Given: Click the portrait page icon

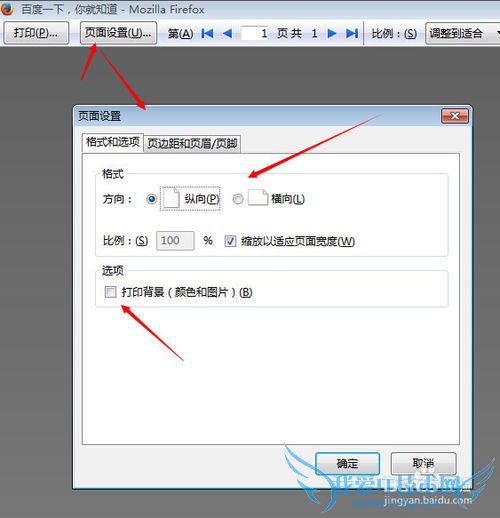Looking at the screenshot, I should coord(171,199).
